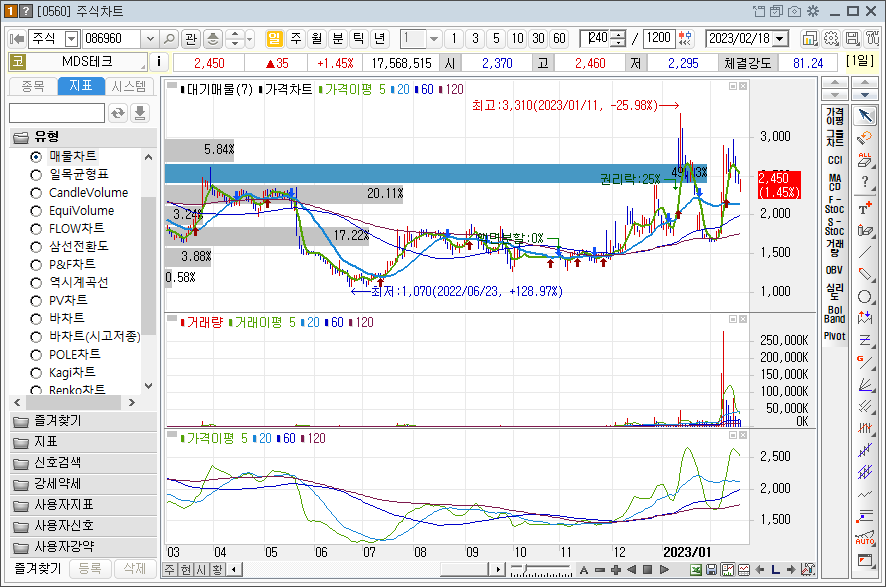Click the MACD indicator button
The height and width of the screenshot is (587, 886).
tap(835, 182)
